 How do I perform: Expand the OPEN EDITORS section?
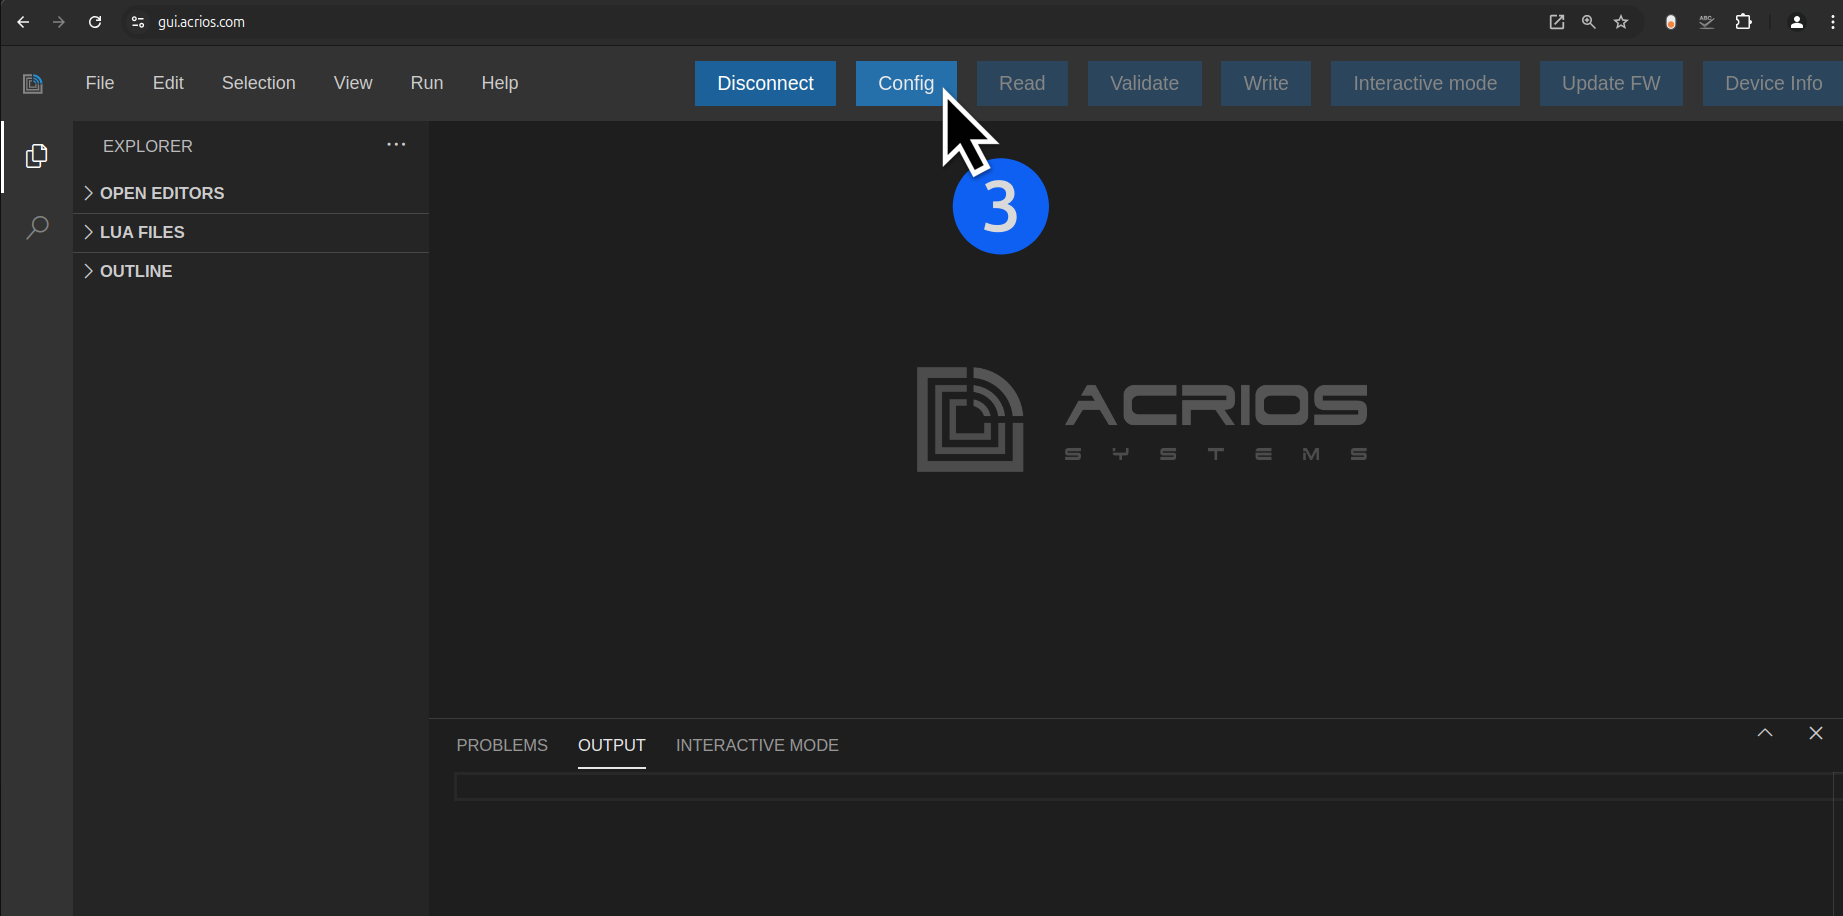tap(161, 193)
